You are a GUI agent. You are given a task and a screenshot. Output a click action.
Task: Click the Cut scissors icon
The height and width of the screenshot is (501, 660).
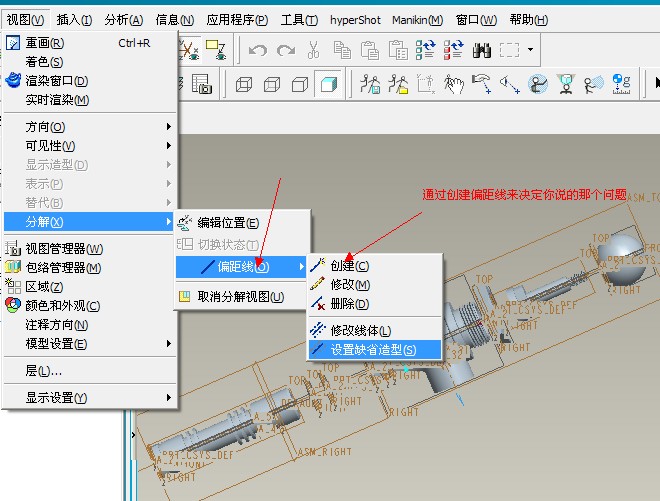tap(313, 50)
